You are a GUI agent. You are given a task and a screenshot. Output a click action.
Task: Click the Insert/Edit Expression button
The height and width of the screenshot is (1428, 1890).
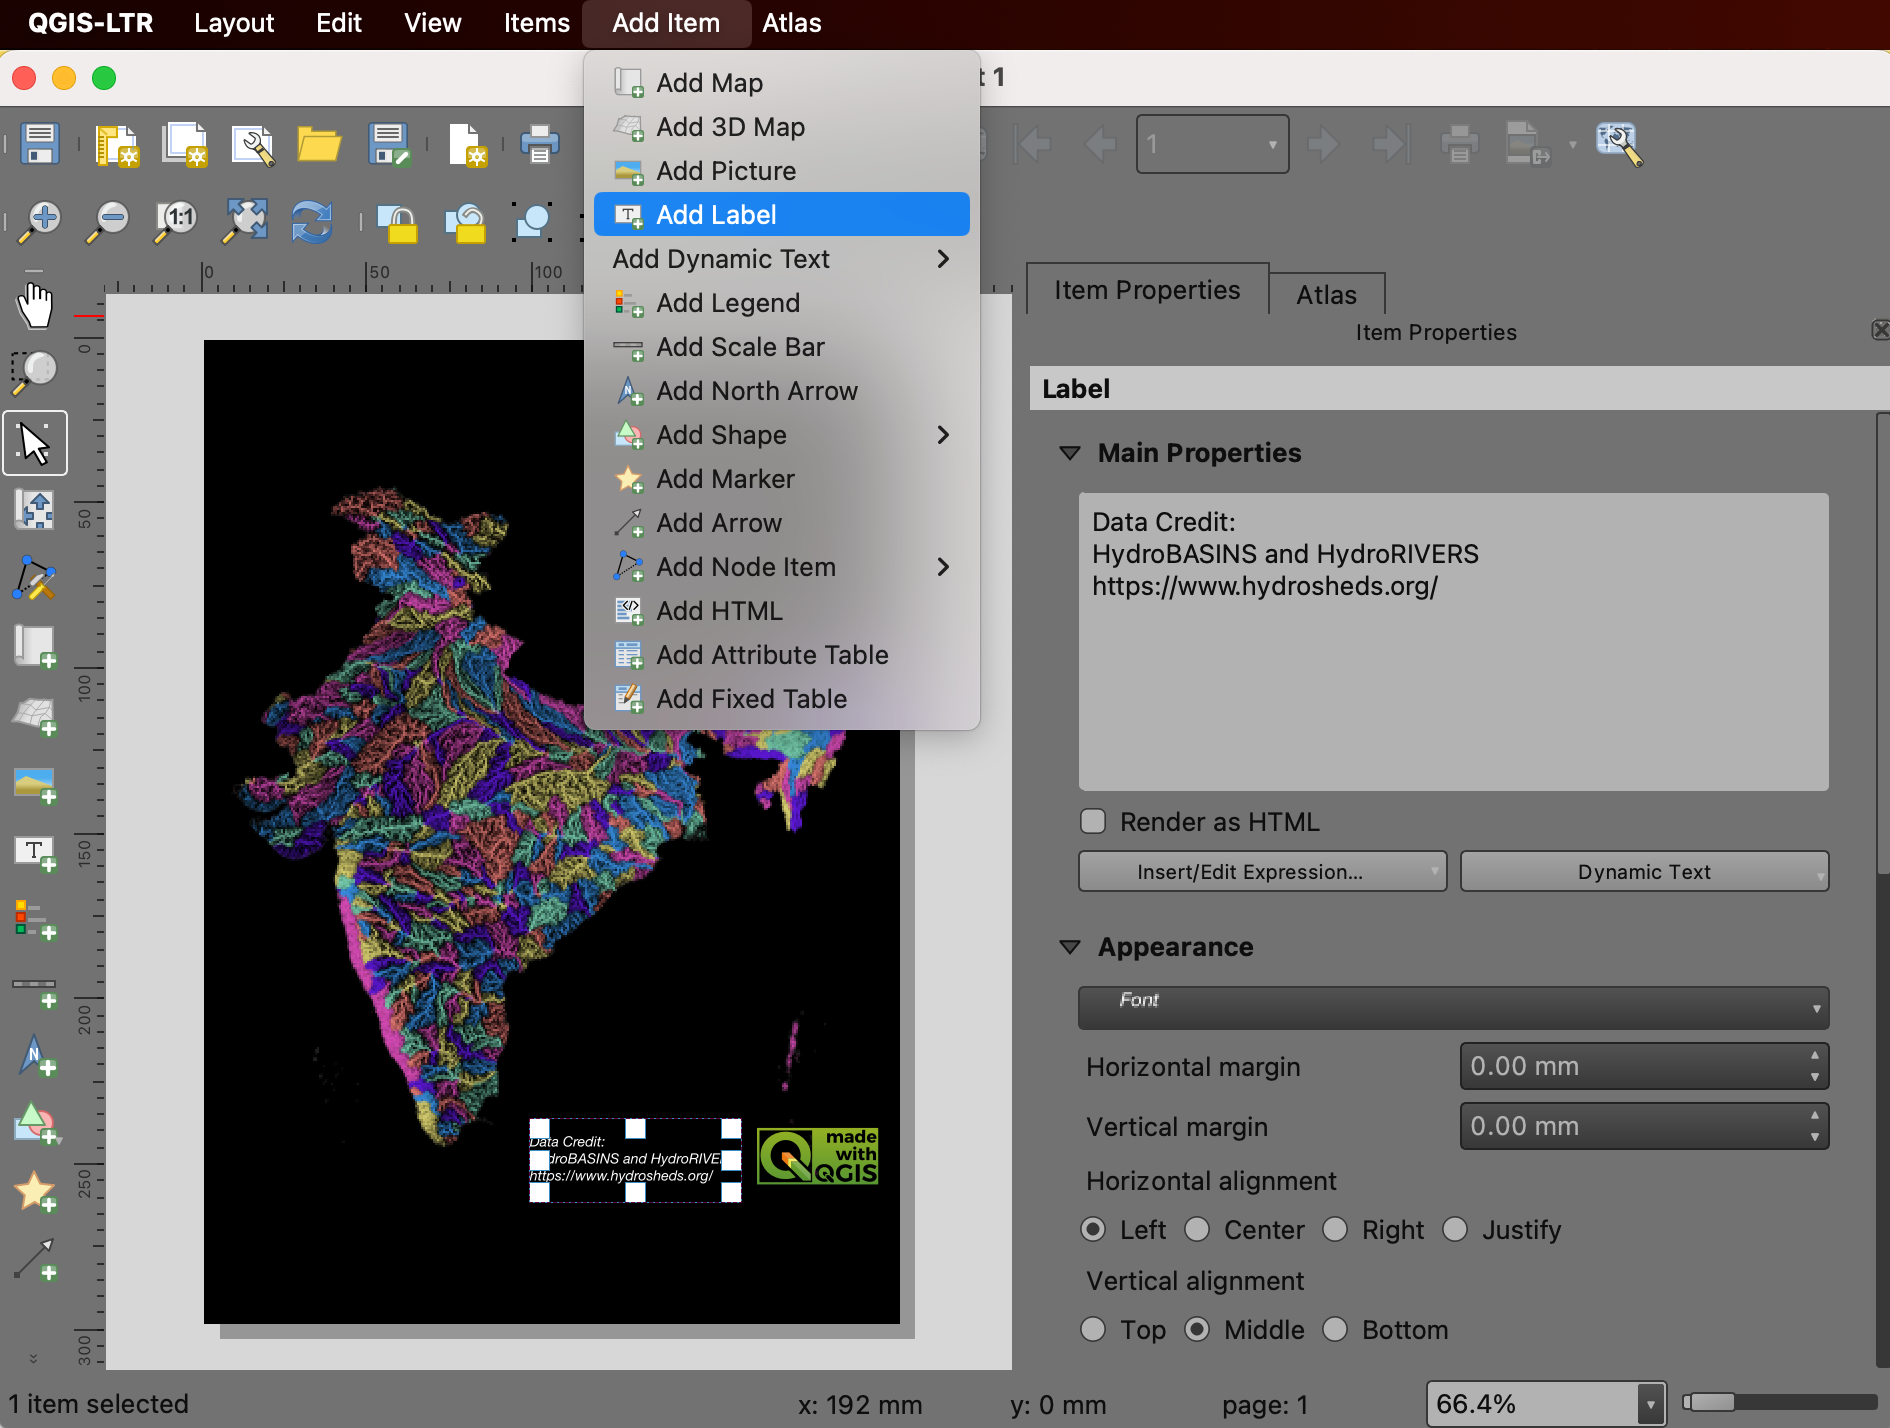(1261, 872)
